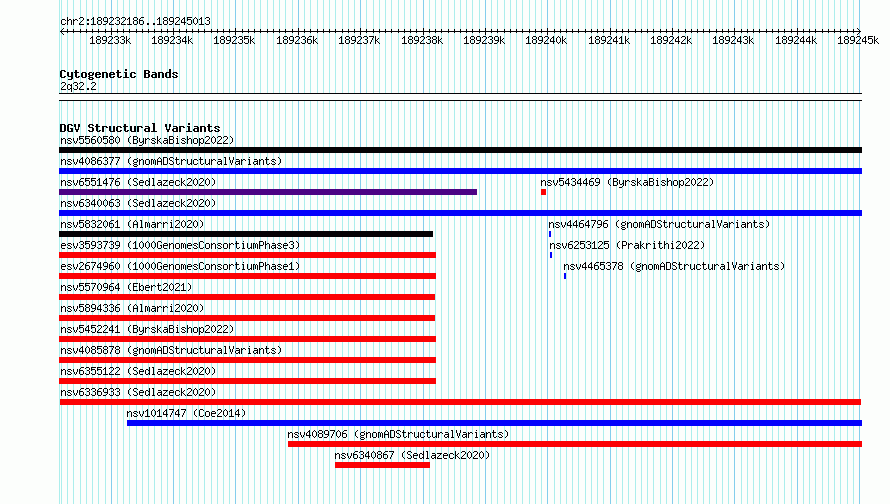Open nsv4465378 (gnomADStructuralVariants) label
Image resolution: width=890 pixels, height=504 pixels.
point(674,266)
